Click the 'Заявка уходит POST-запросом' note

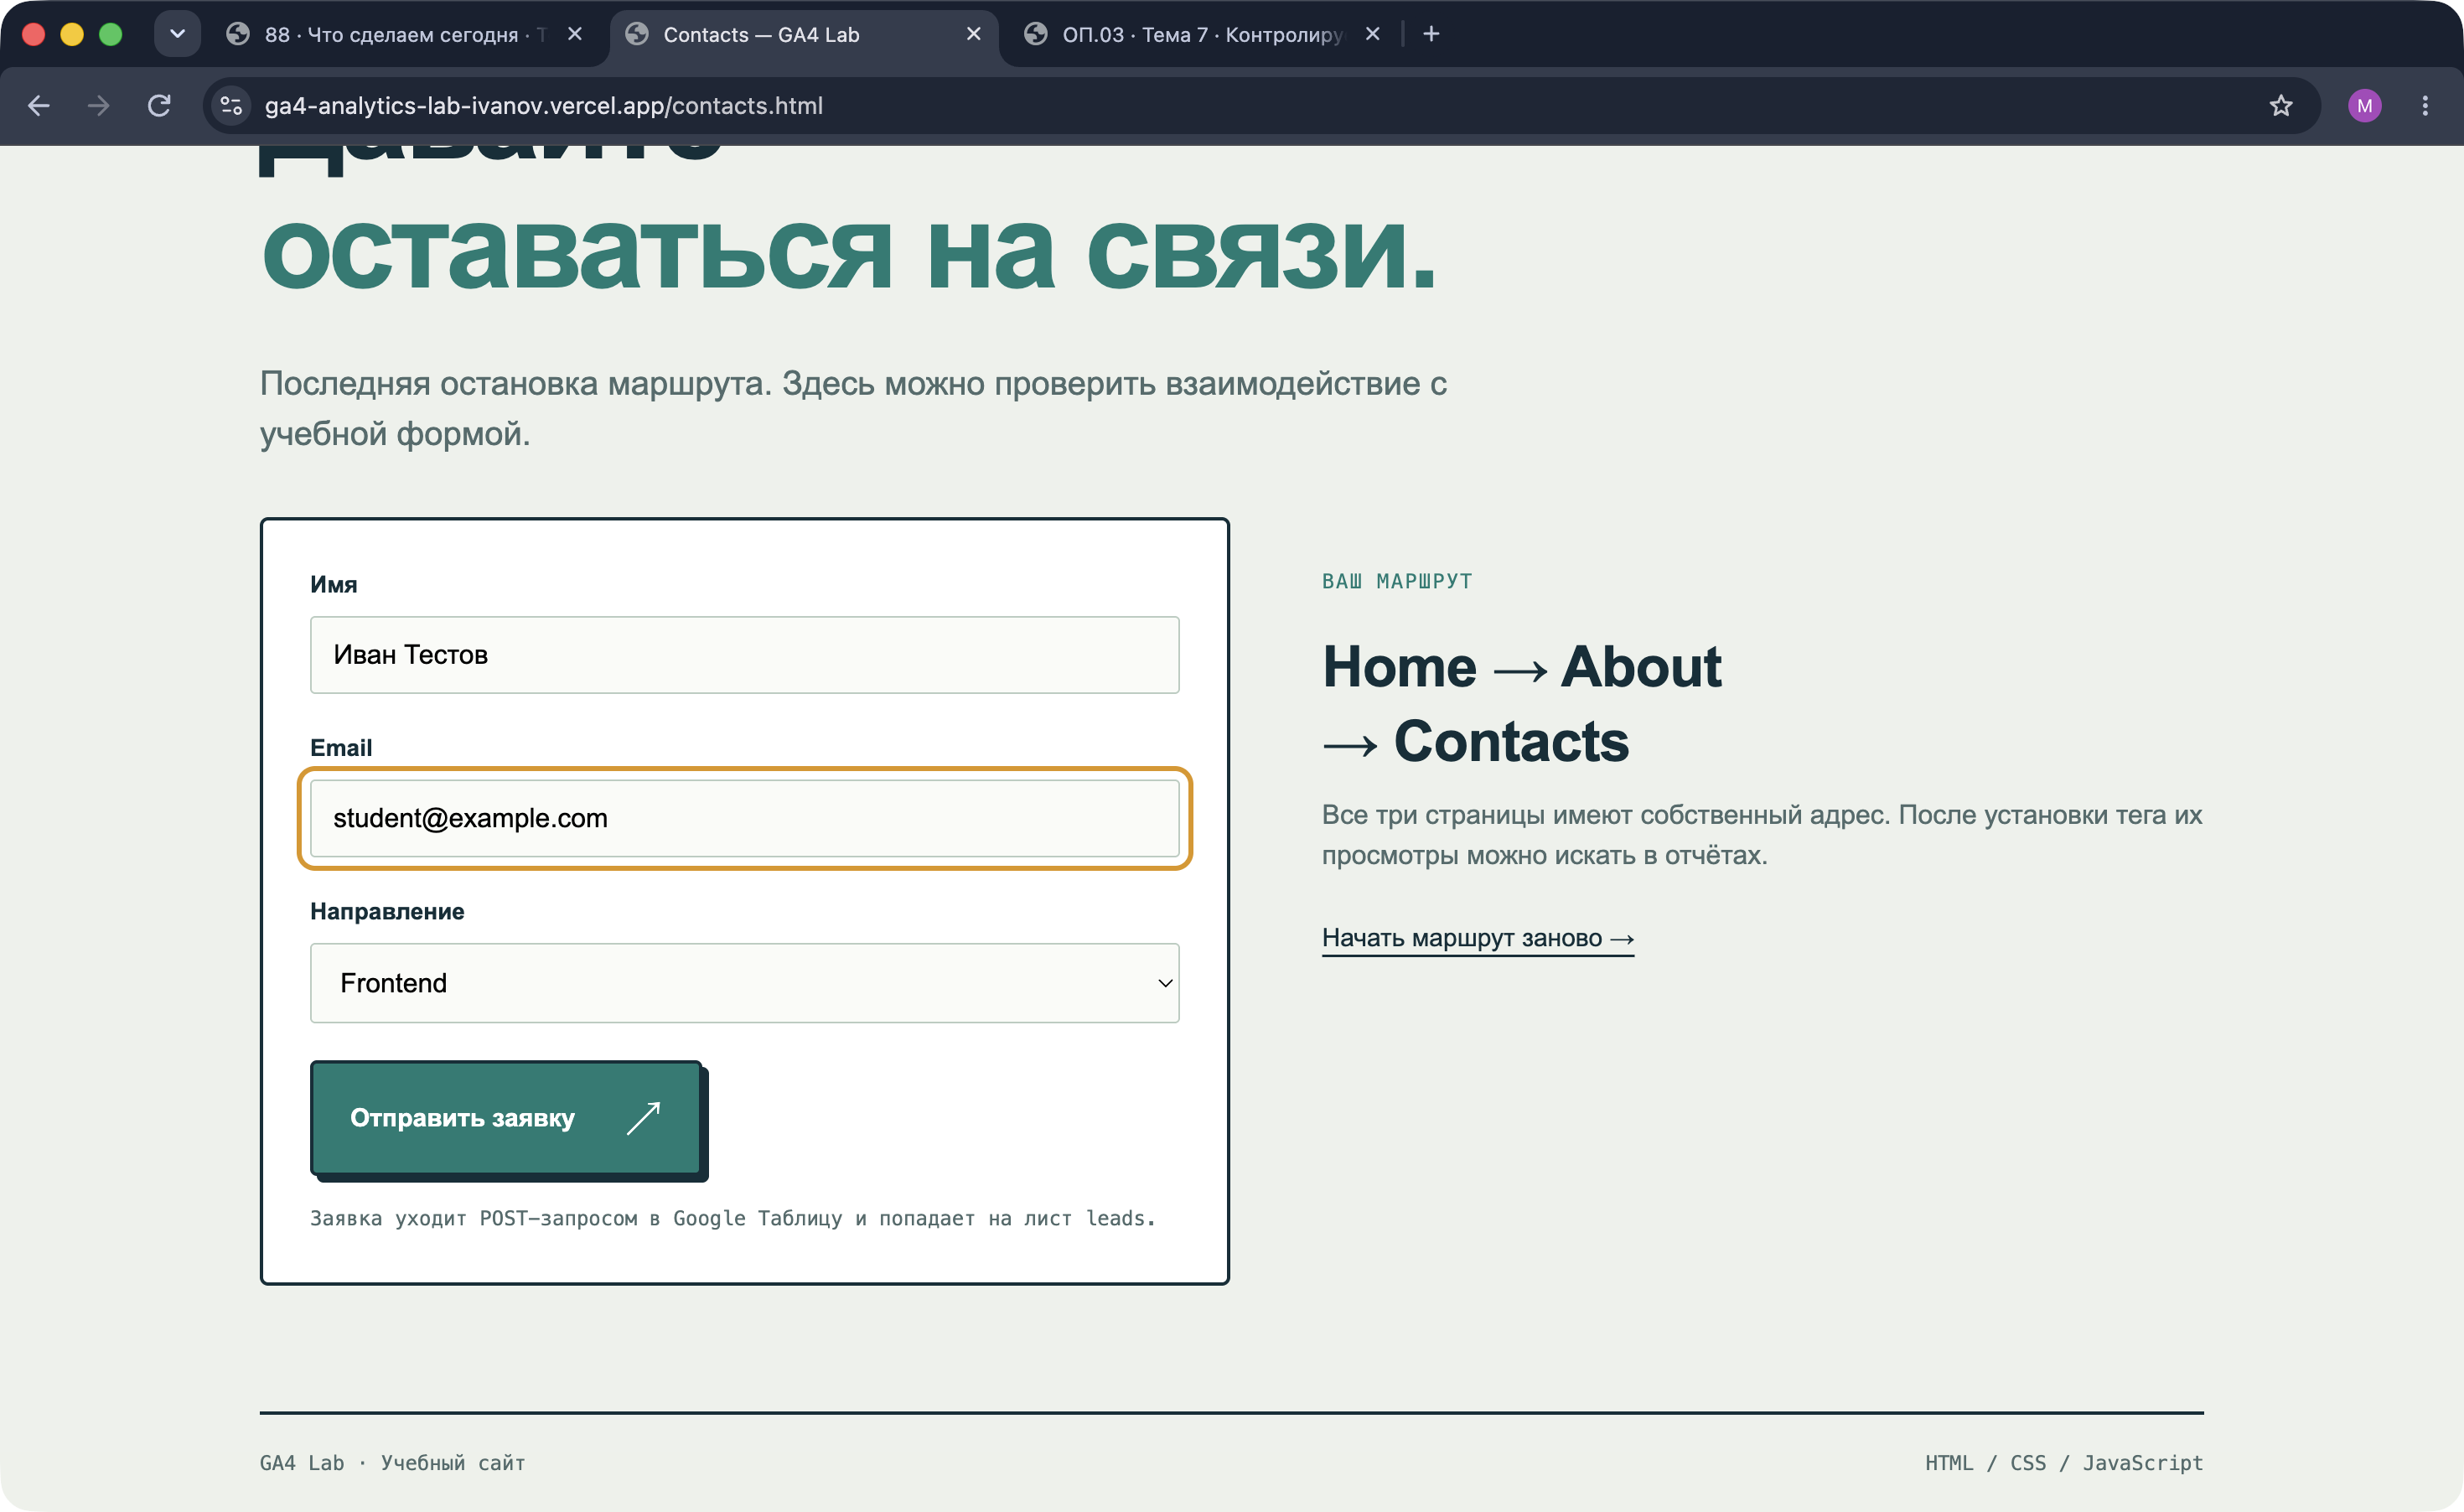pyautogui.click(x=732, y=1218)
